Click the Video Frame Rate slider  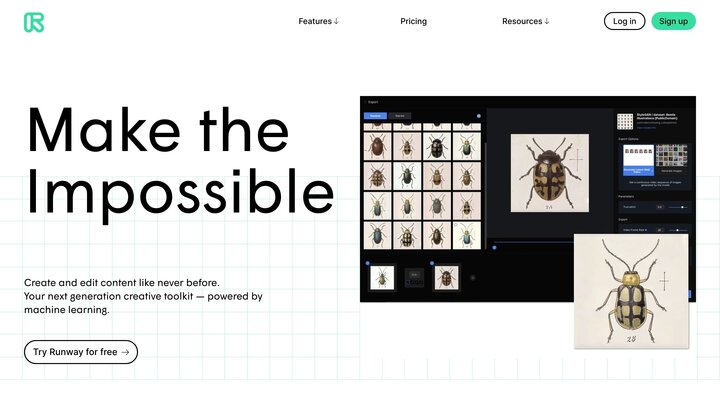point(679,230)
